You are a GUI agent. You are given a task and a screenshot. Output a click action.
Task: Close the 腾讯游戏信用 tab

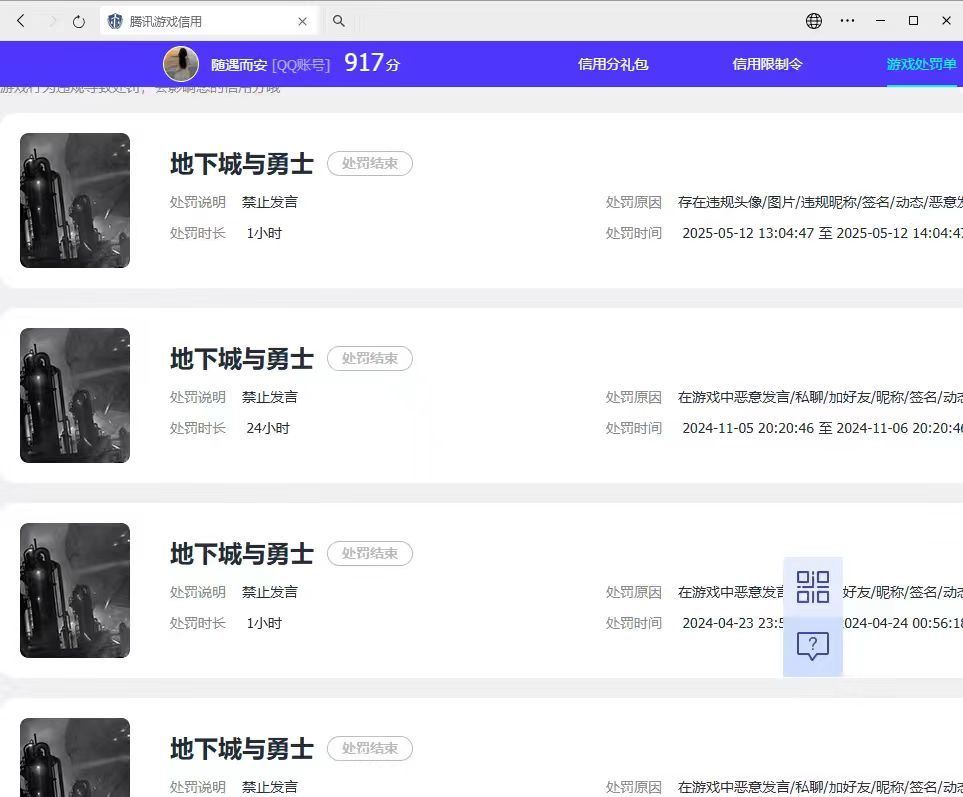click(303, 21)
